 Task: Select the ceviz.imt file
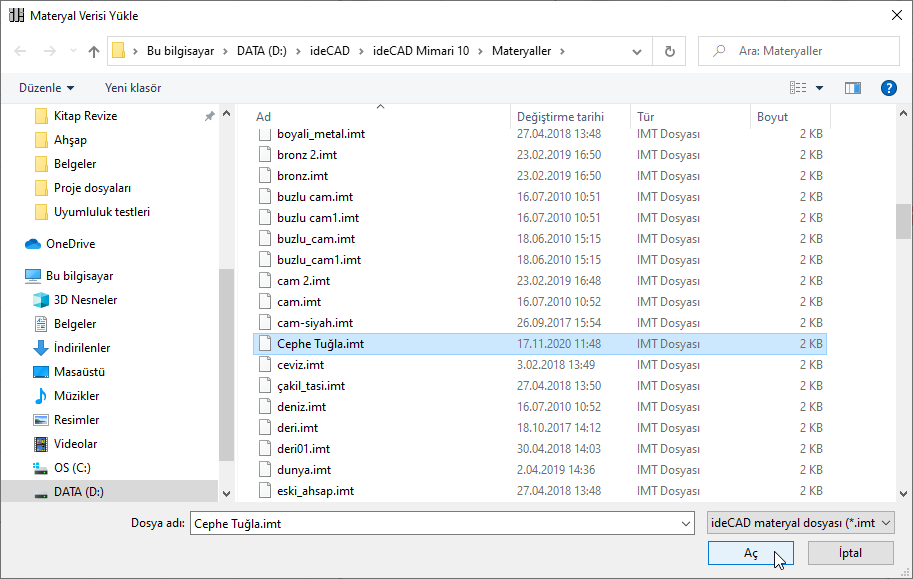300,365
